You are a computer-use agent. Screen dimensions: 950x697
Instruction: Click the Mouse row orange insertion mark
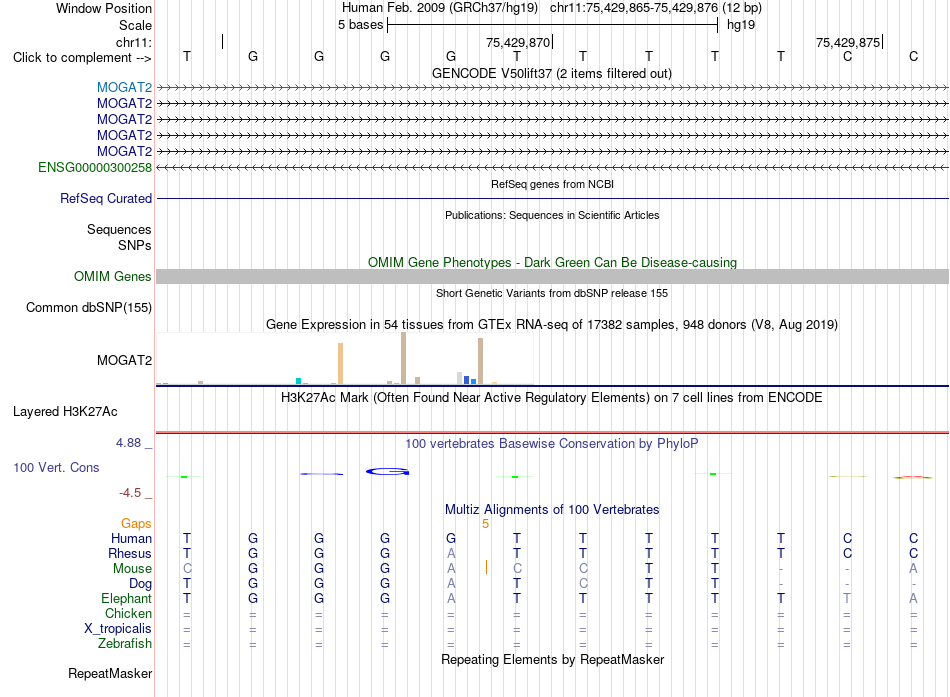(486, 567)
